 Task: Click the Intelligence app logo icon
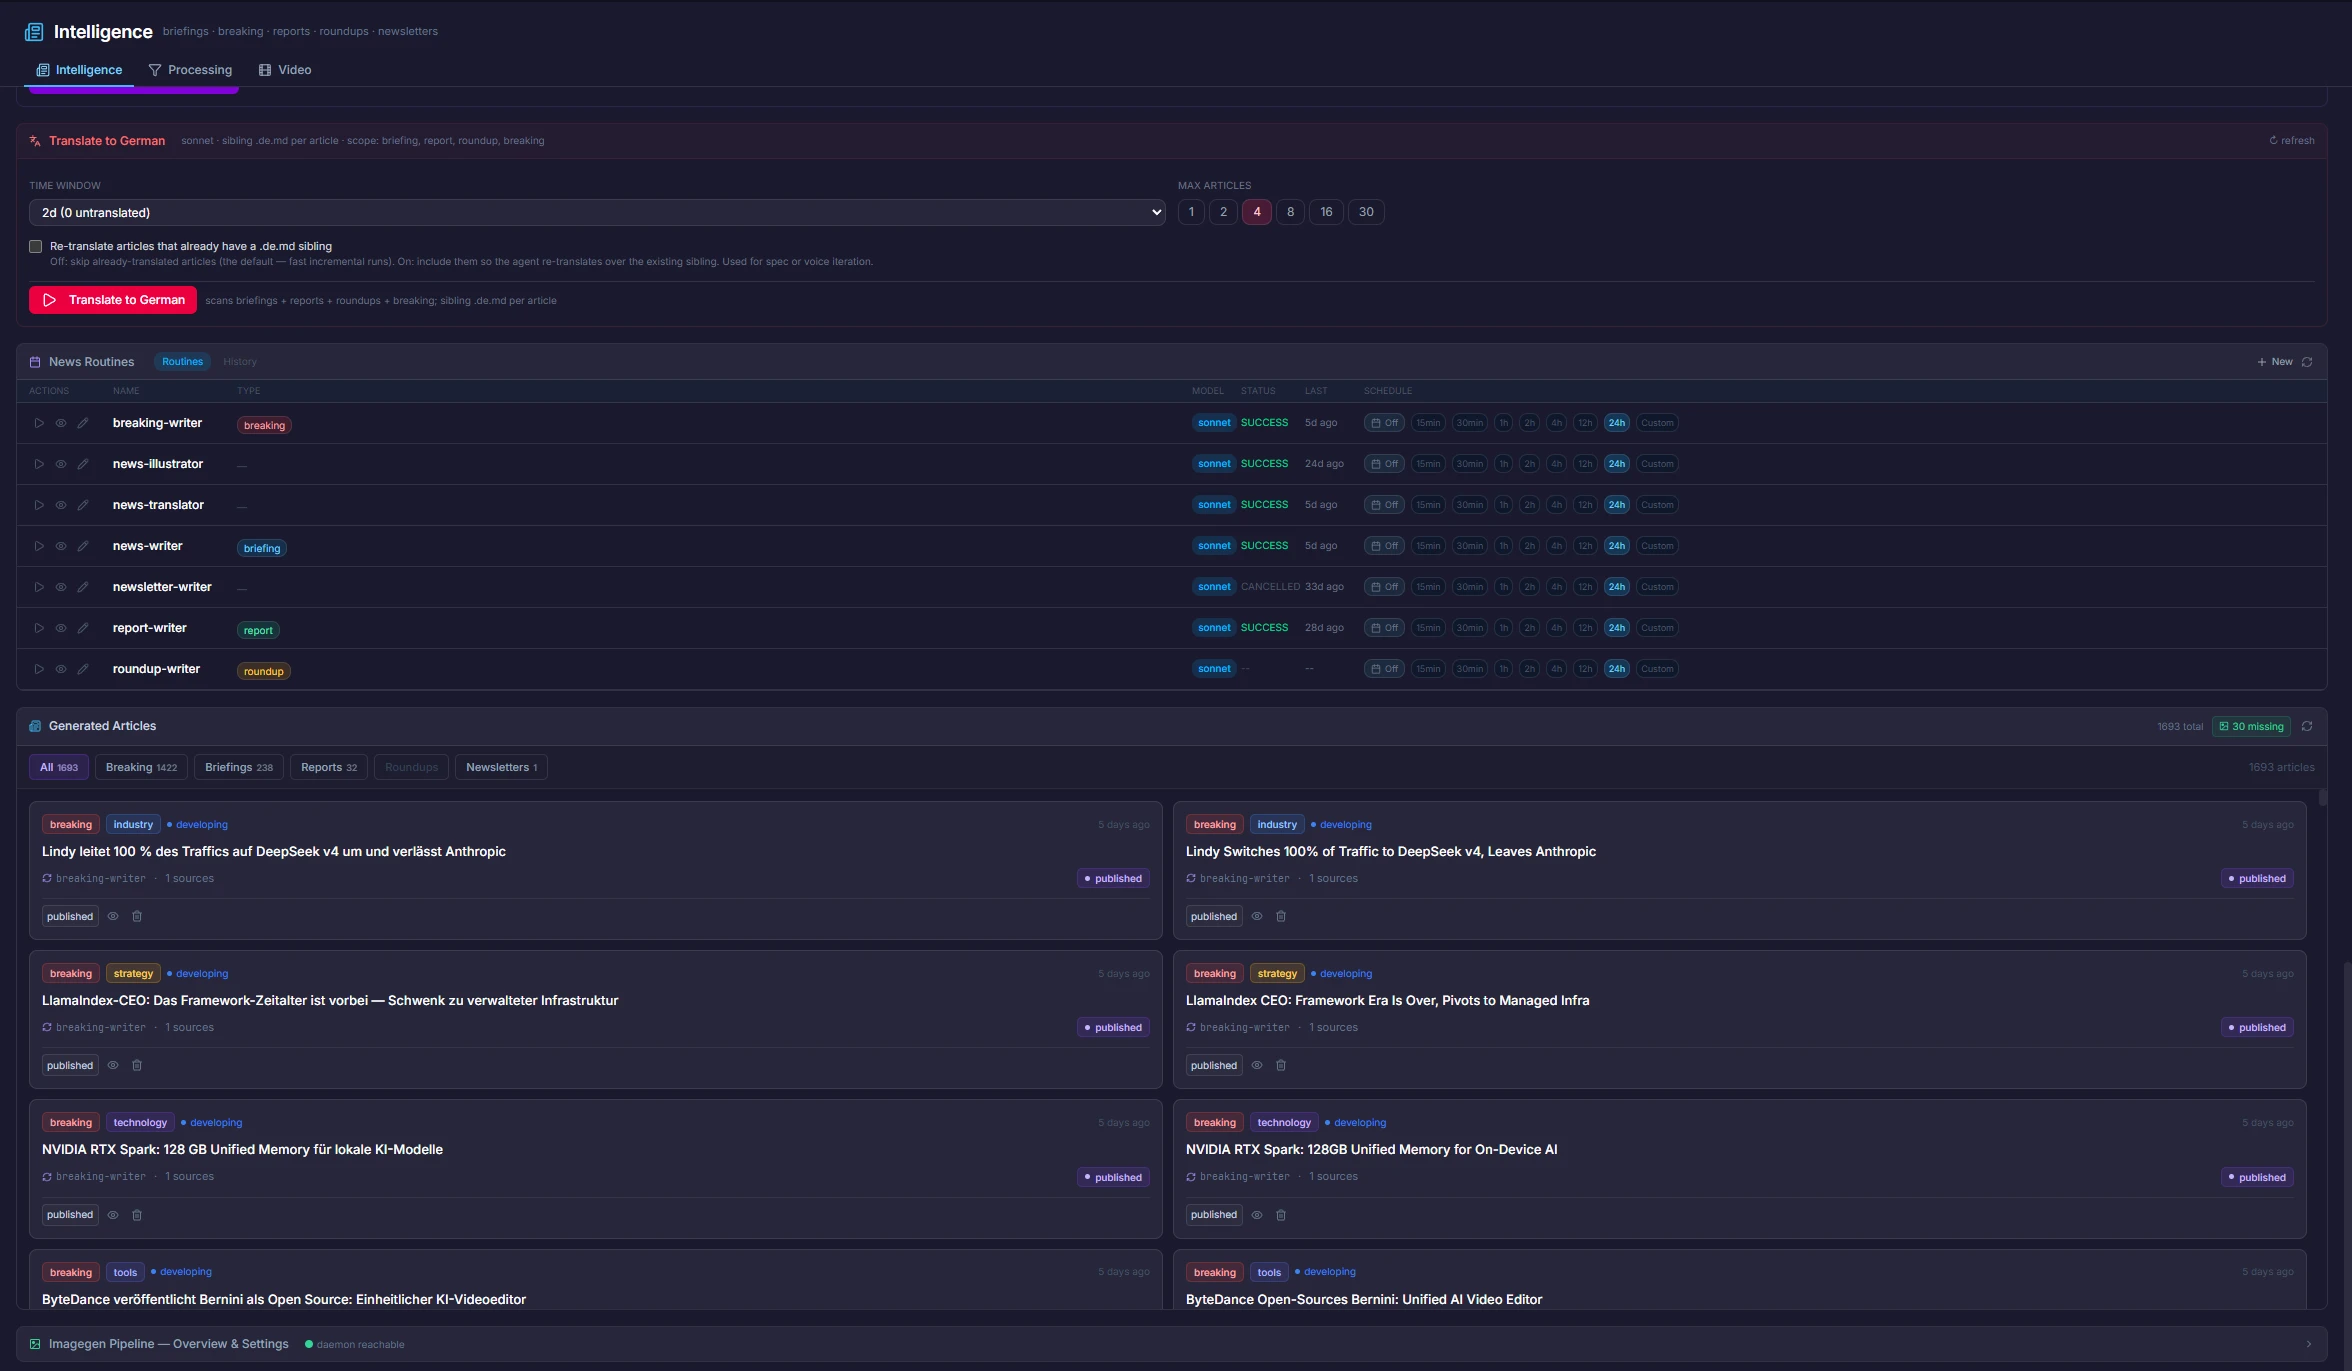(34, 32)
